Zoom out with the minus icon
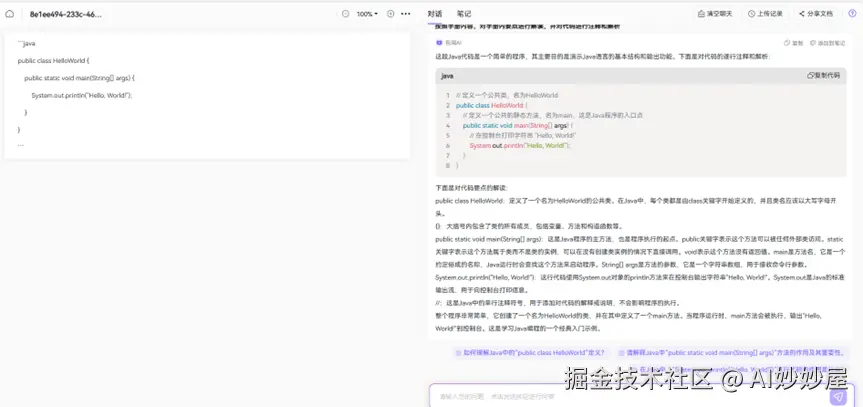The width and height of the screenshot is (863, 407). tap(346, 14)
